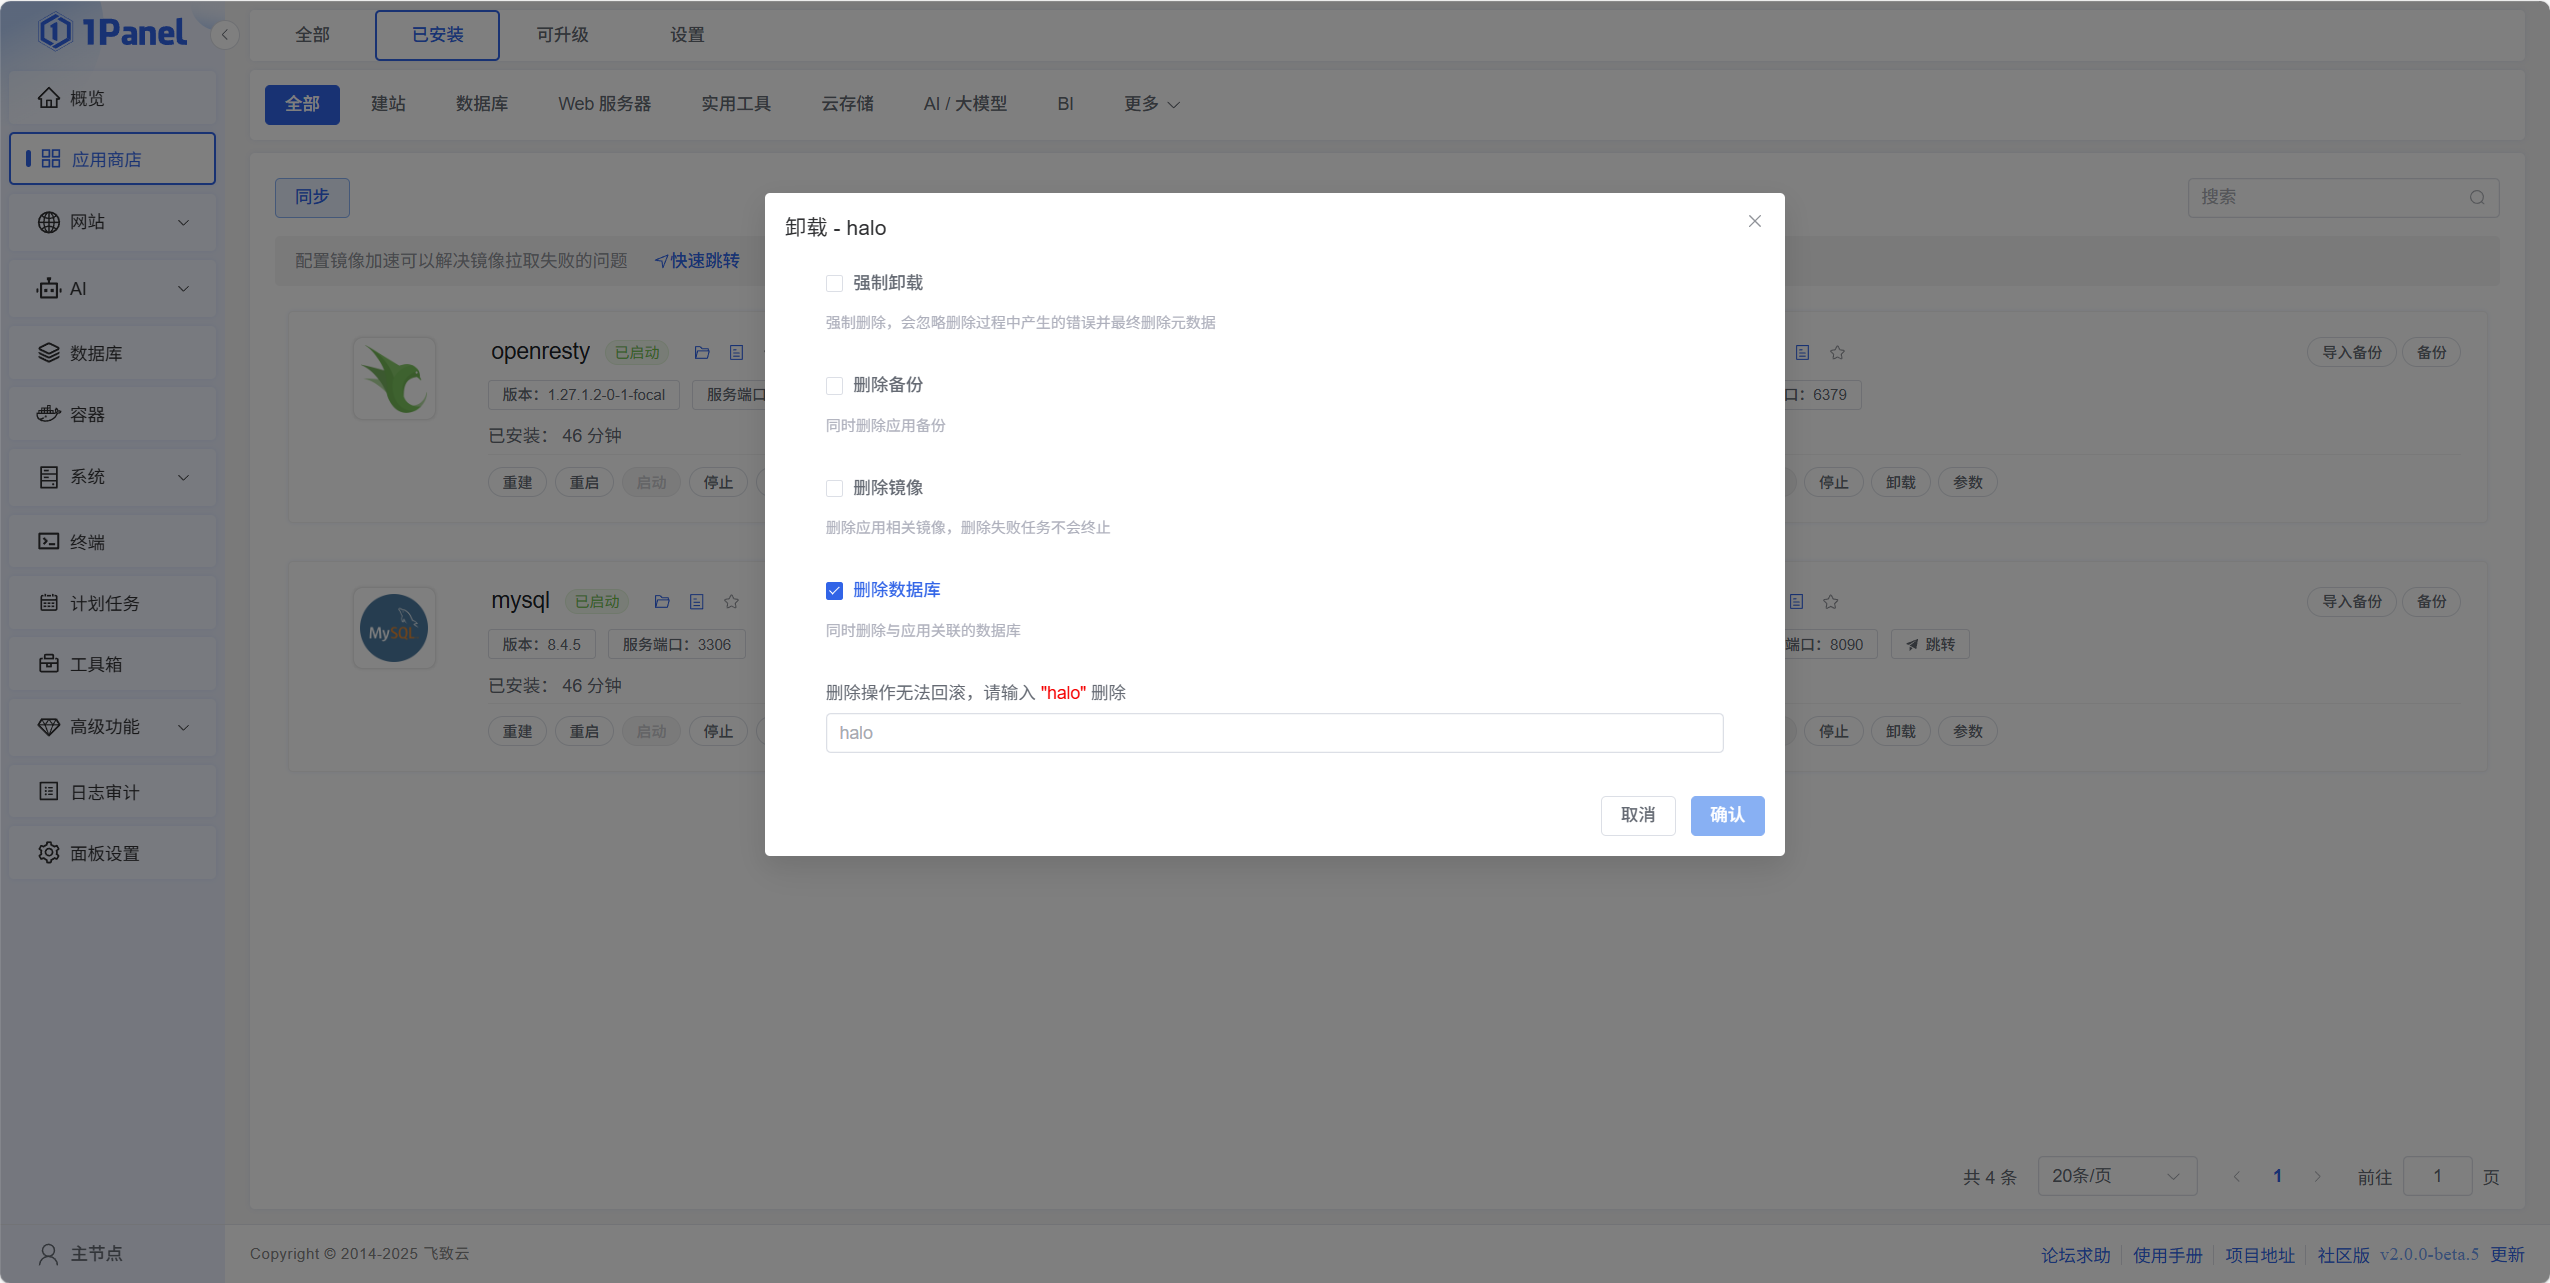Open the 概览 overview sidebar item
This screenshot has width=2550, height=1283.
point(112,98)
